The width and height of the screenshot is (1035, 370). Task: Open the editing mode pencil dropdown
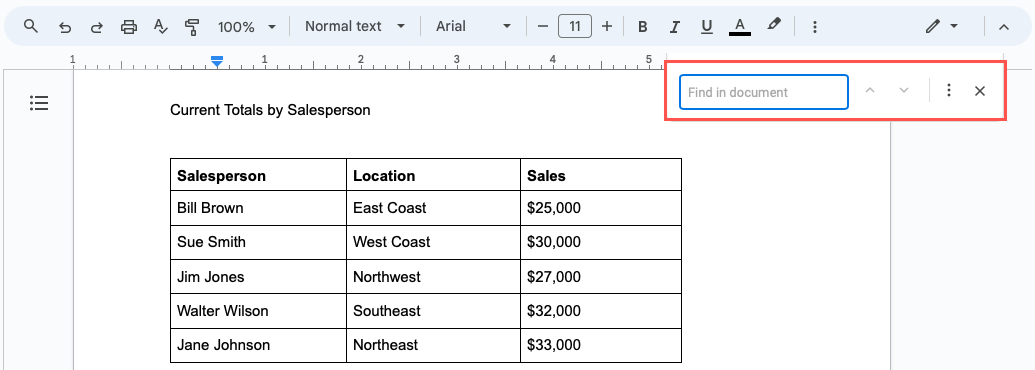click(942, 27)
